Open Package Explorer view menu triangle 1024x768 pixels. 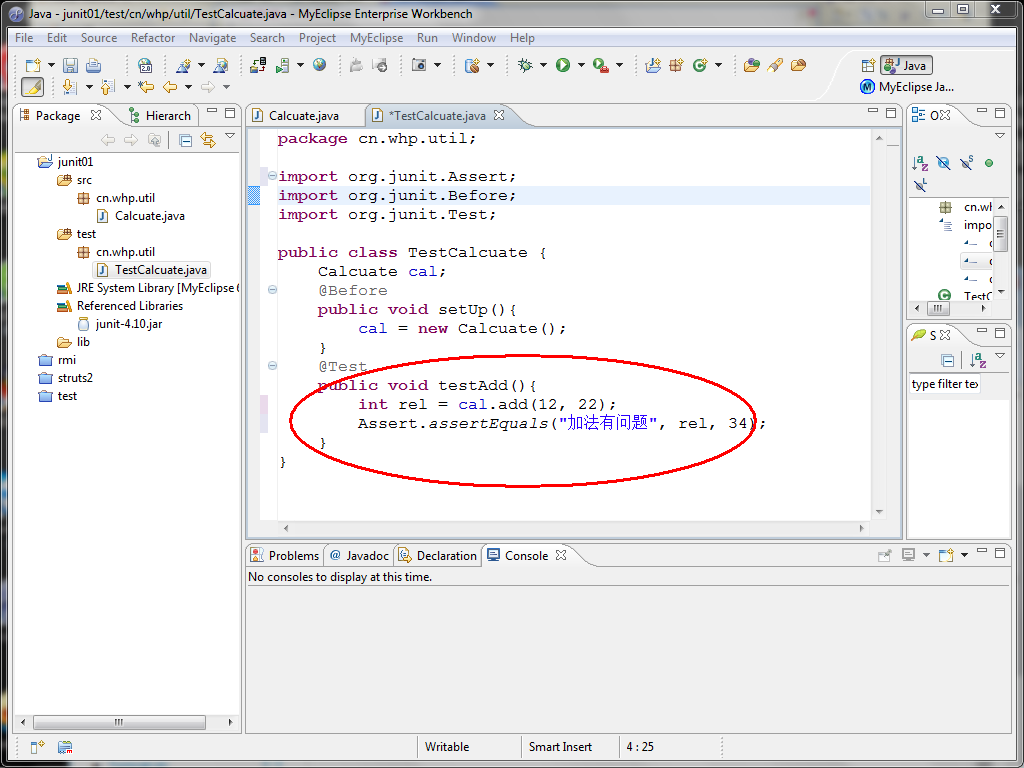click(230, 136)
